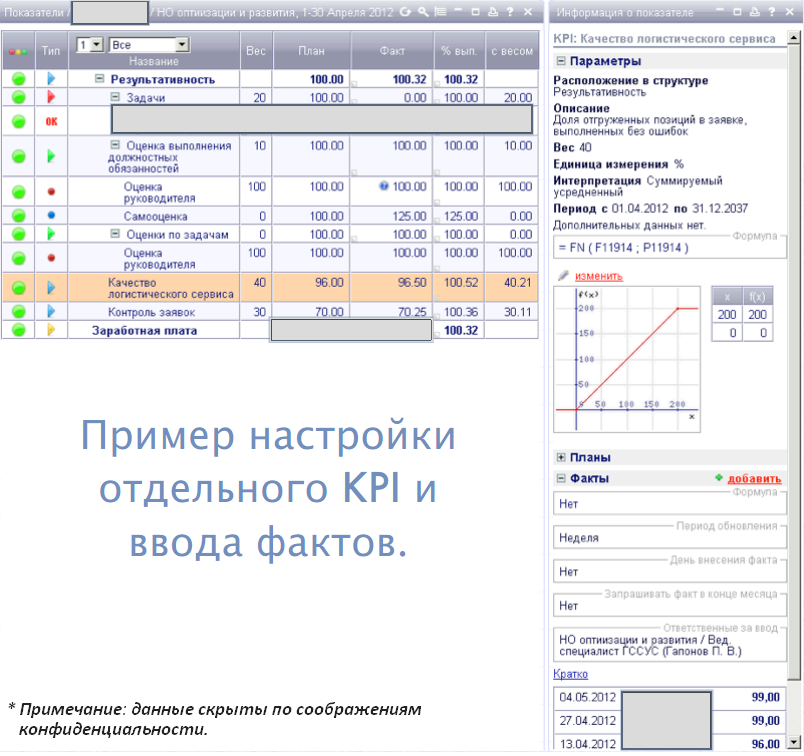This screenshot has height=756, width=804.
Task: Open the list view icon in header
Action: (x=440, y=12)
